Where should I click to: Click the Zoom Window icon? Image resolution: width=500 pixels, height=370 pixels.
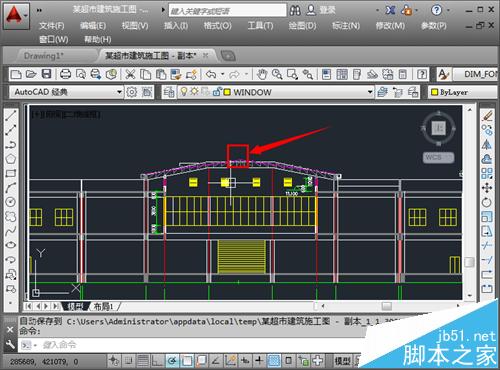tap(292, 74)
